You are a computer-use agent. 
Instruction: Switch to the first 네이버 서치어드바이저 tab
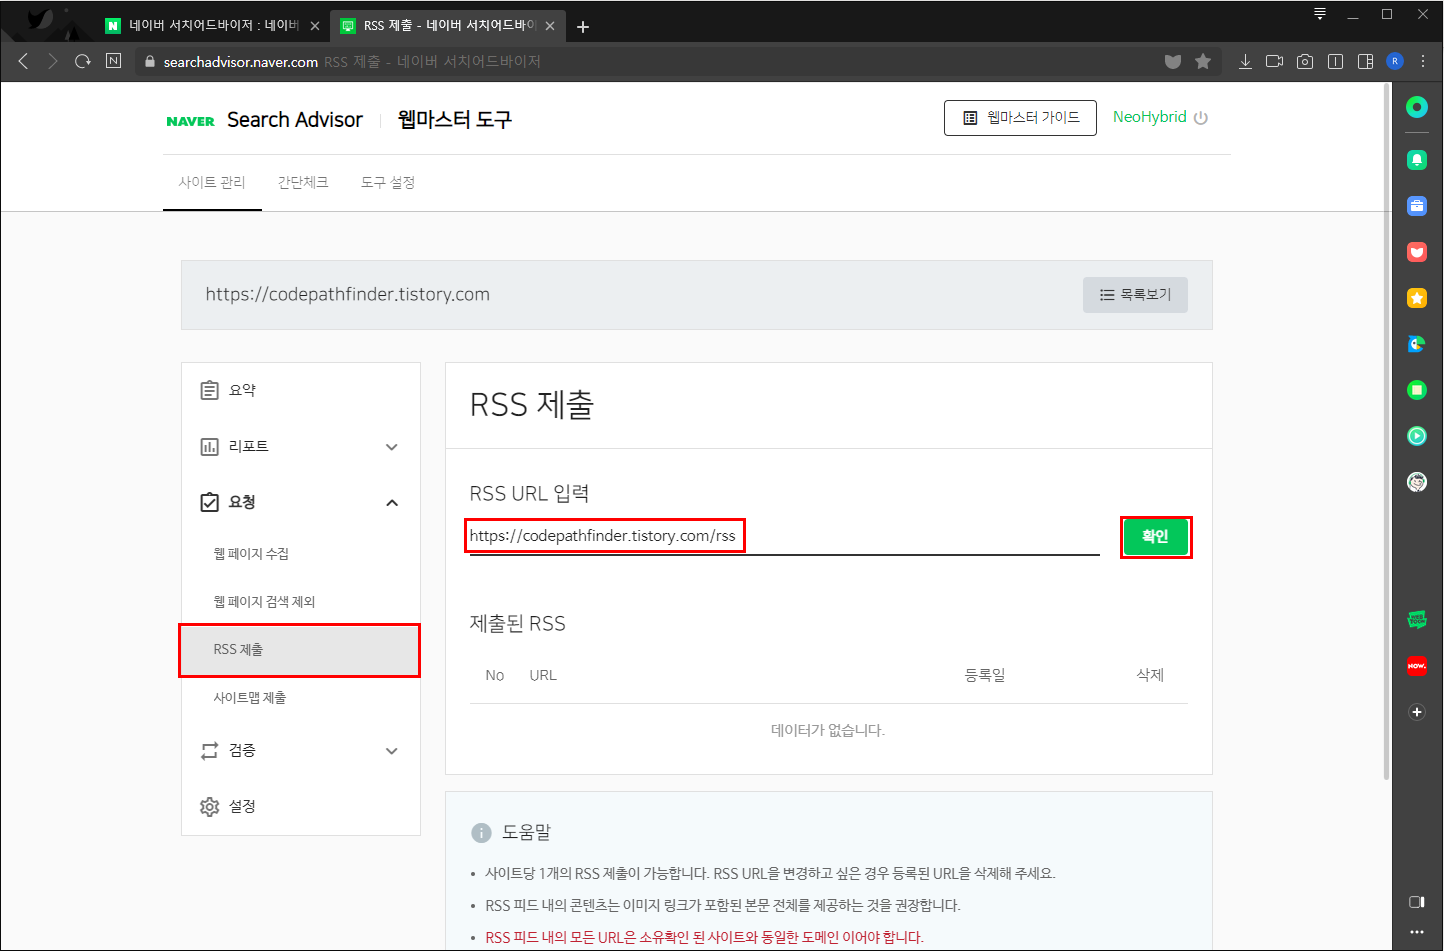point(213,26)
